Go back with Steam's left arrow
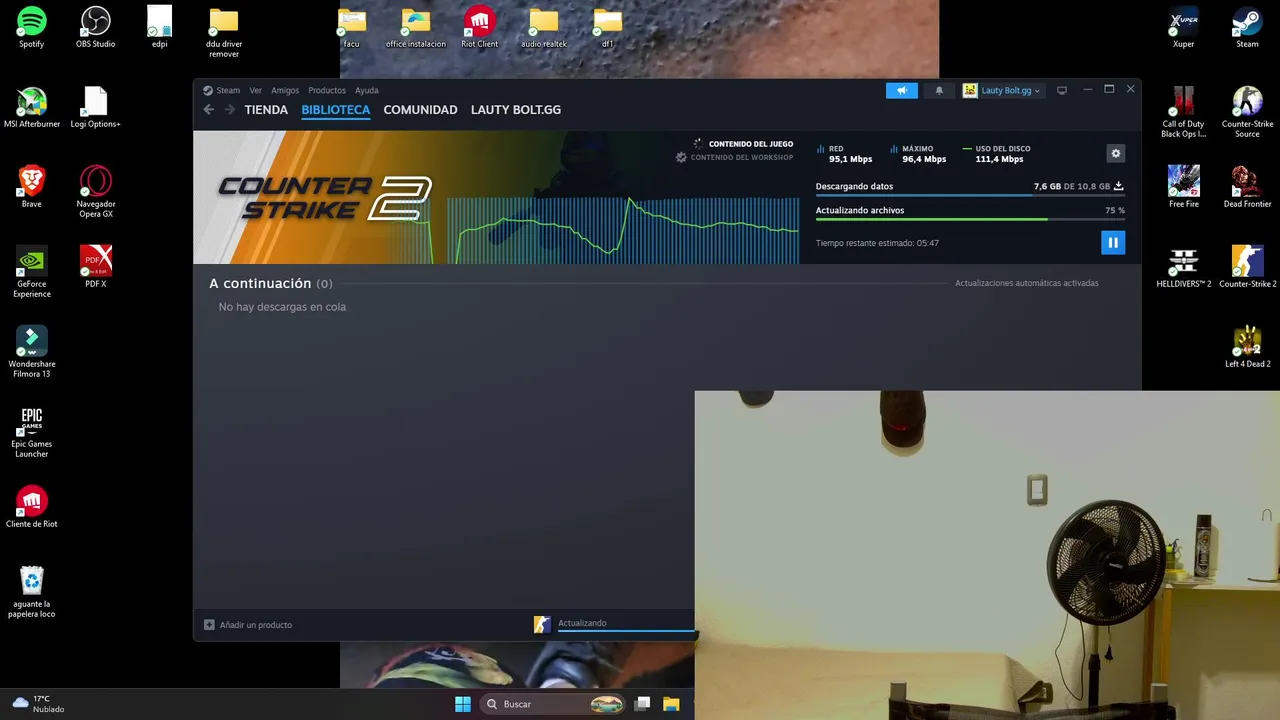This screenshot has height=720, width=1280. click(x=209, y=110)
